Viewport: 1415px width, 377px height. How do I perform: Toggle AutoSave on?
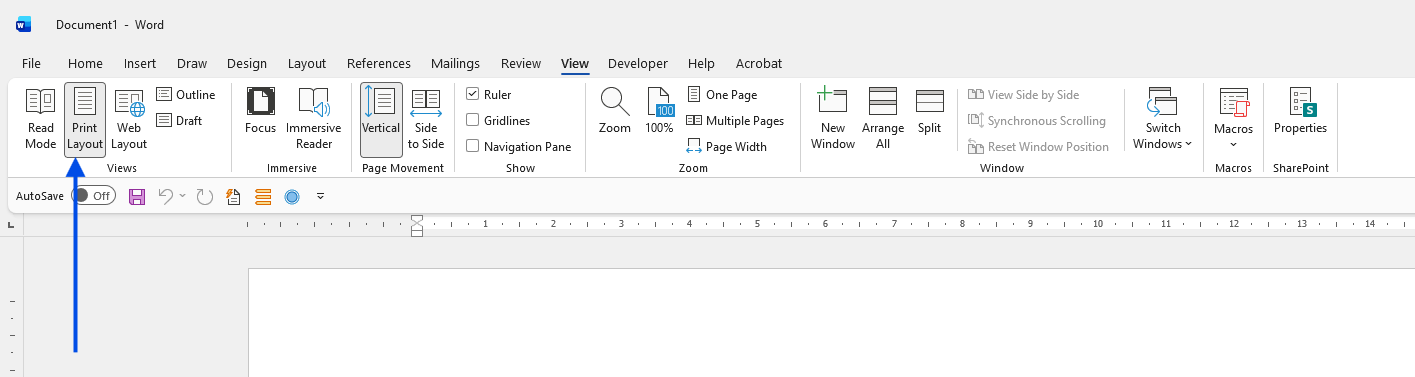[93, 196]
